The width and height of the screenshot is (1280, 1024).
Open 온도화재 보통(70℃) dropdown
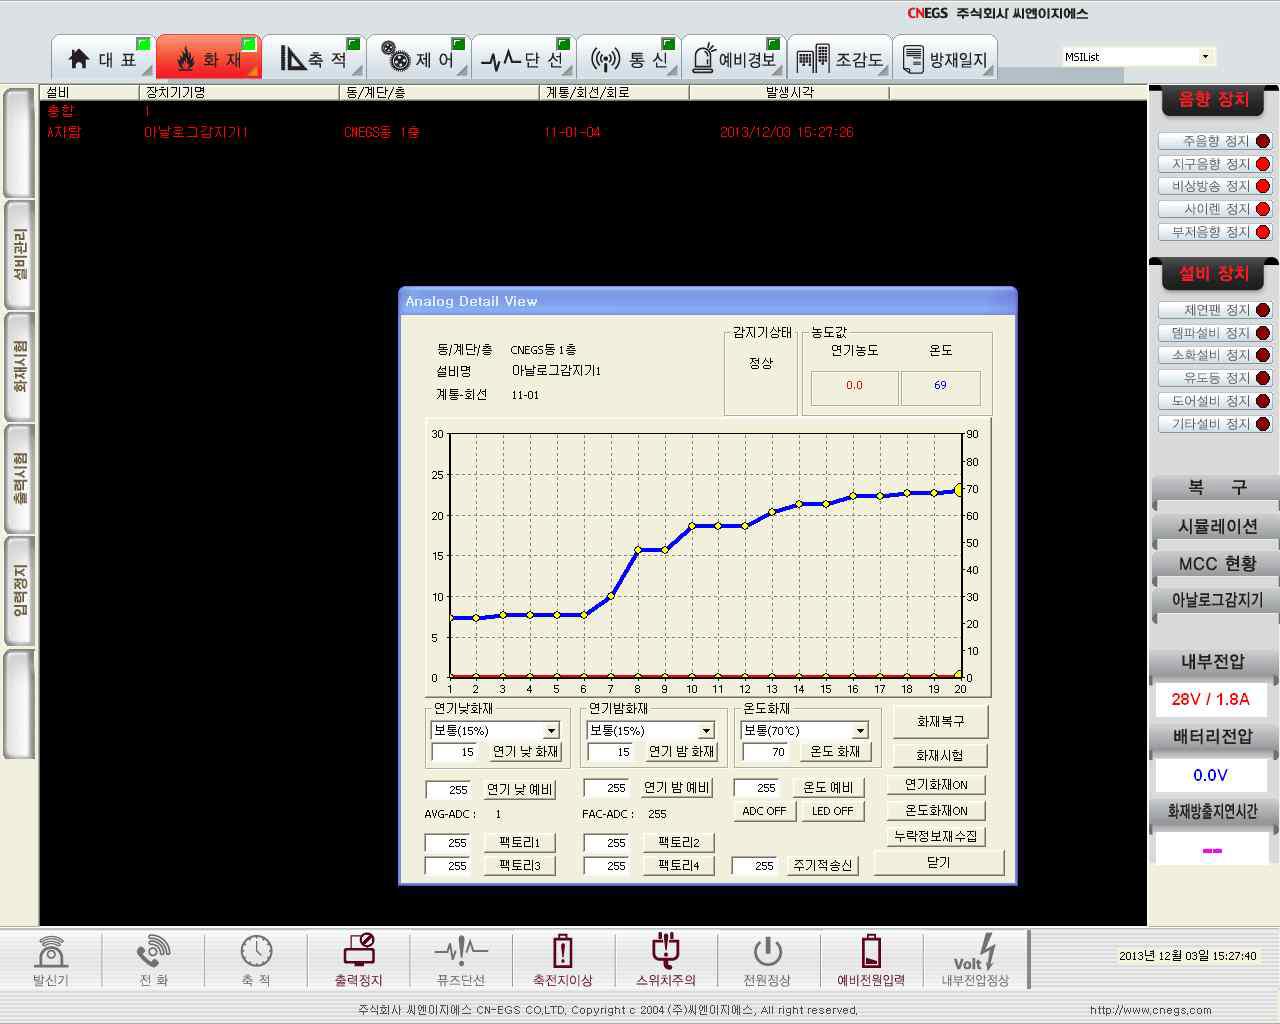pyautogui.click(x=860, y=731)
